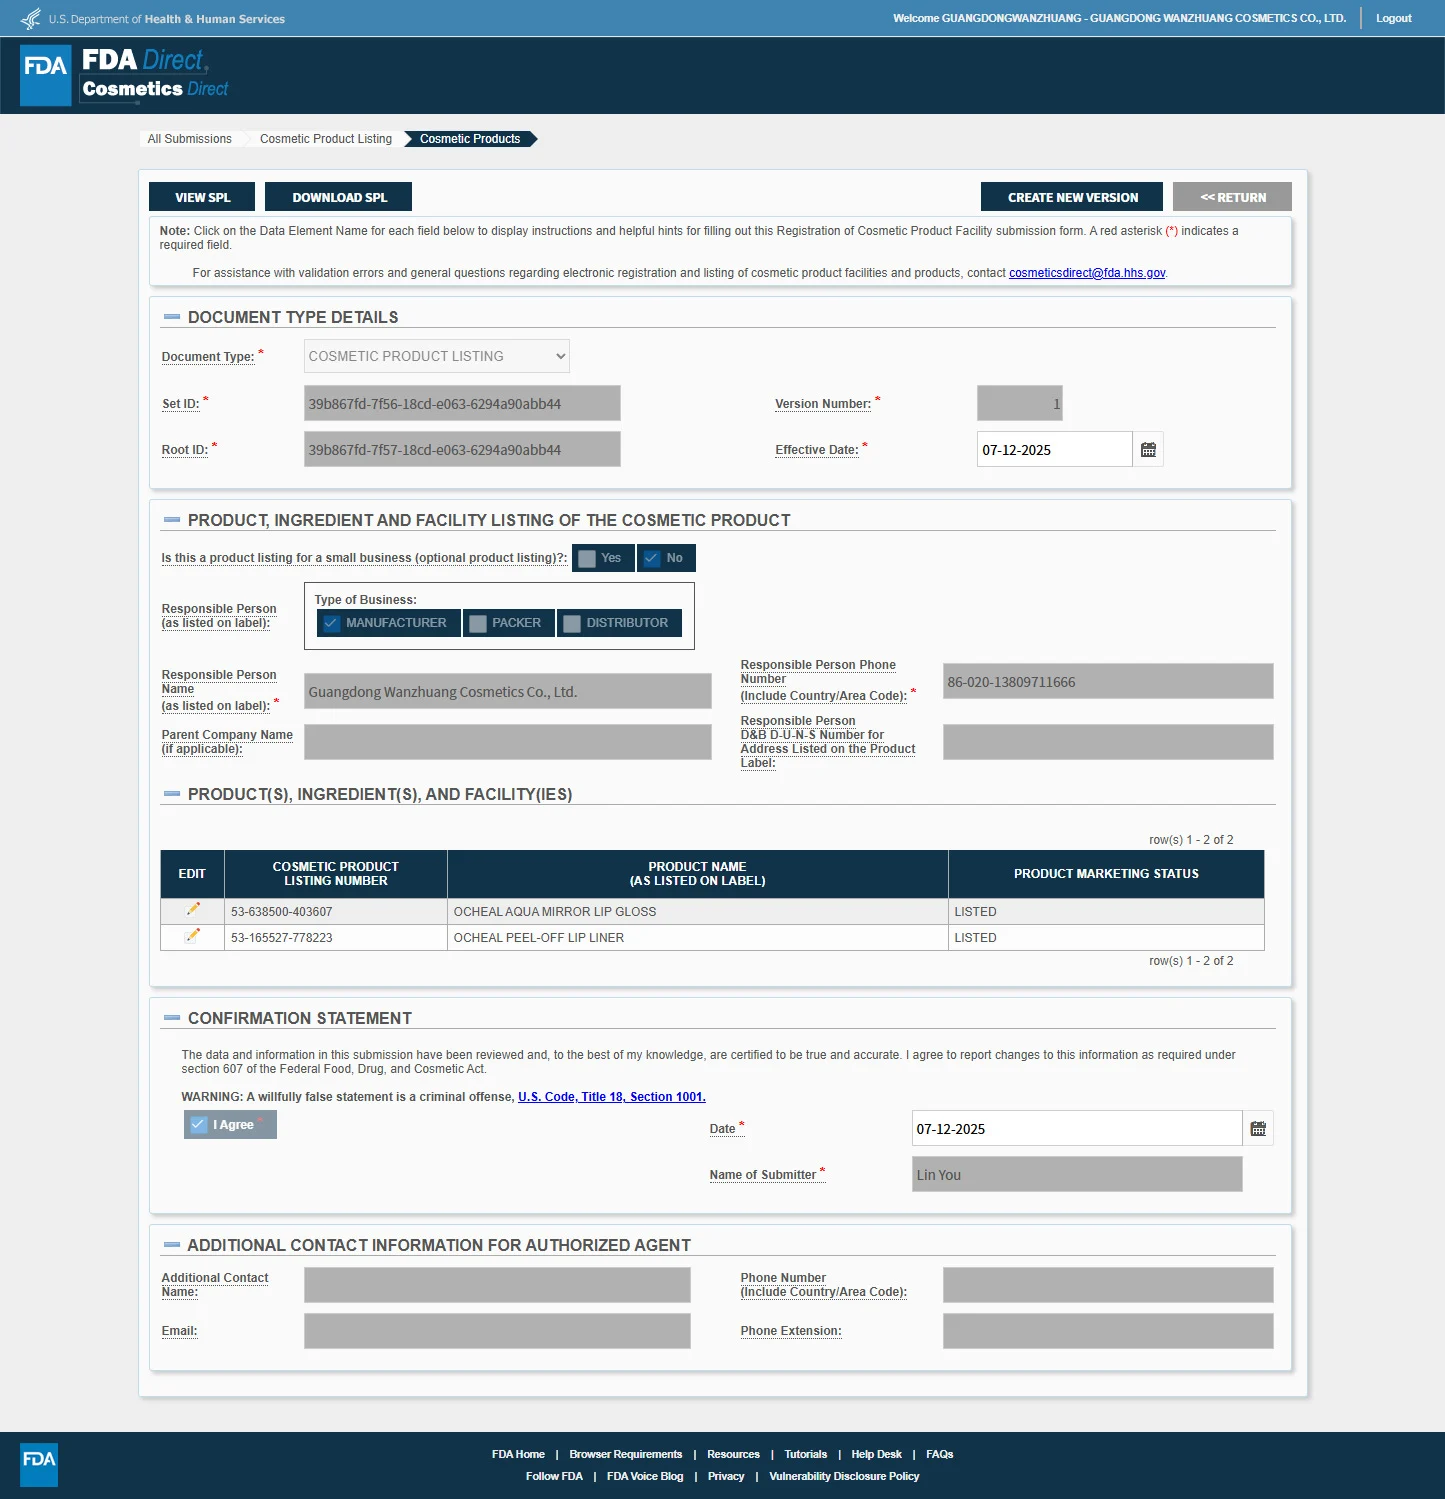This screenshot has width=1445, height=1499.
Task: Open U.S. Code Title 18 Section 1001 link
Action: (612, 1097)
